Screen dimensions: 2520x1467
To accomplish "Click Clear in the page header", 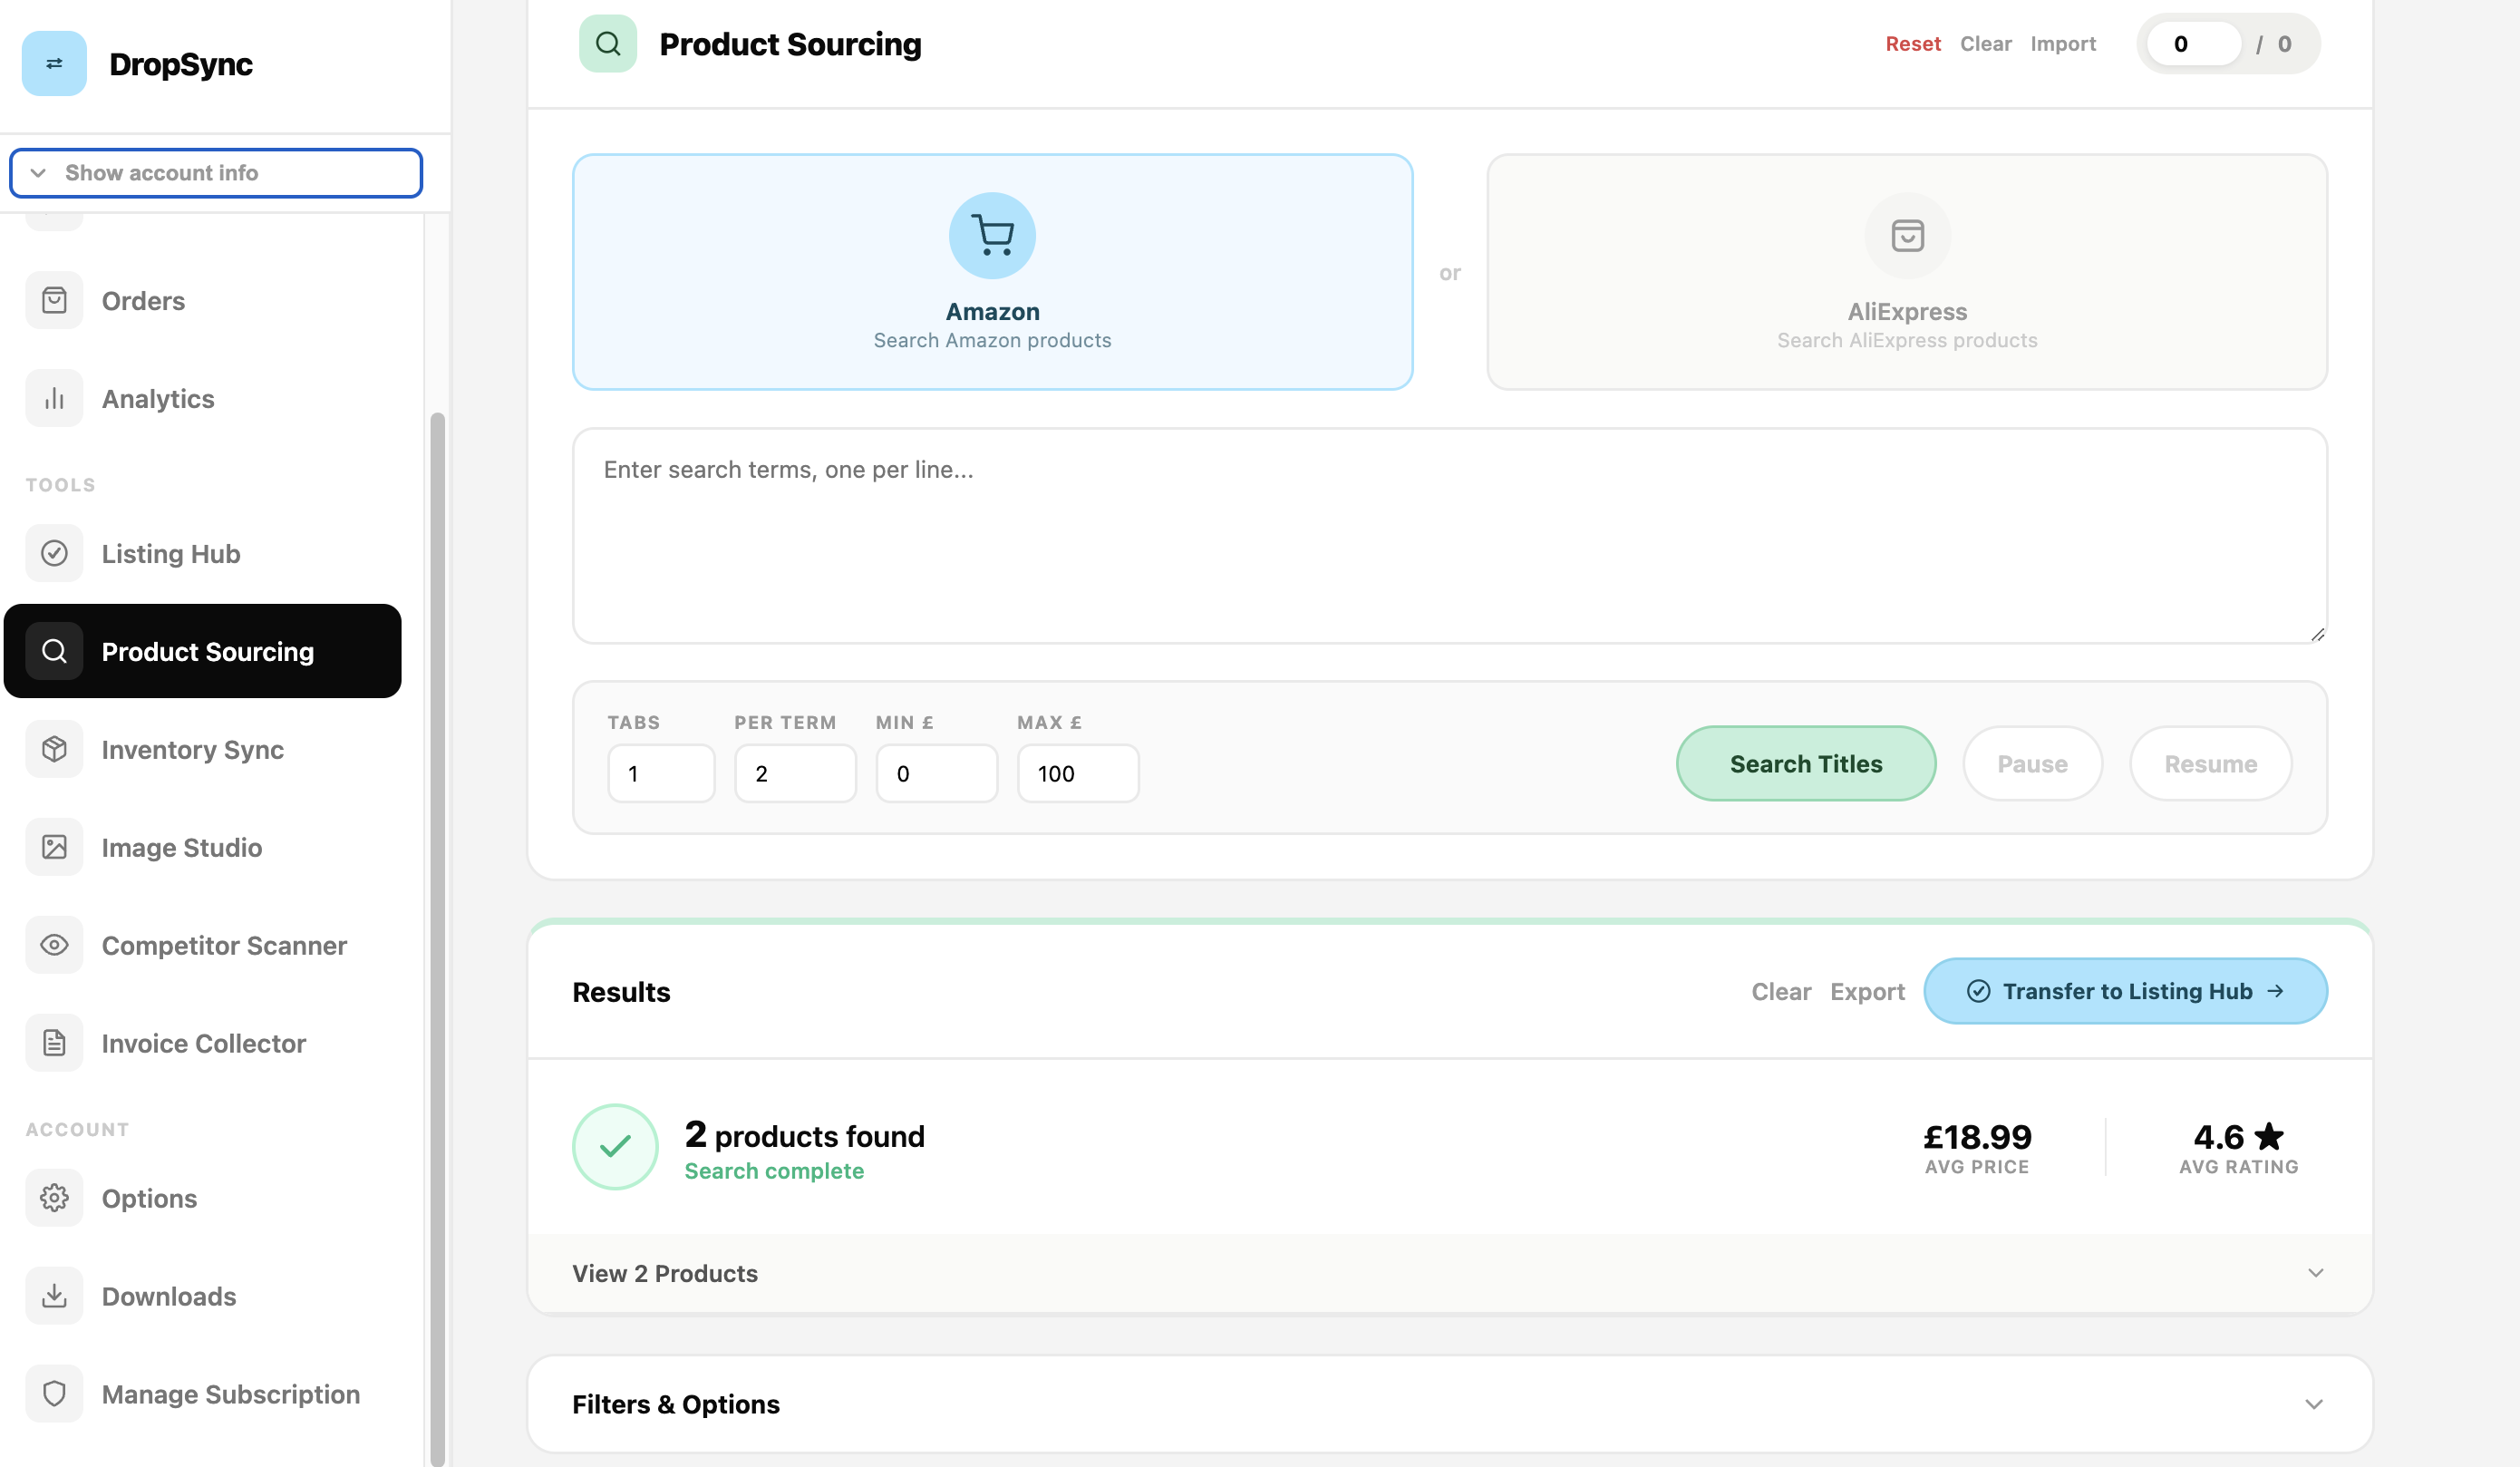I will [x=1985, y=44].
